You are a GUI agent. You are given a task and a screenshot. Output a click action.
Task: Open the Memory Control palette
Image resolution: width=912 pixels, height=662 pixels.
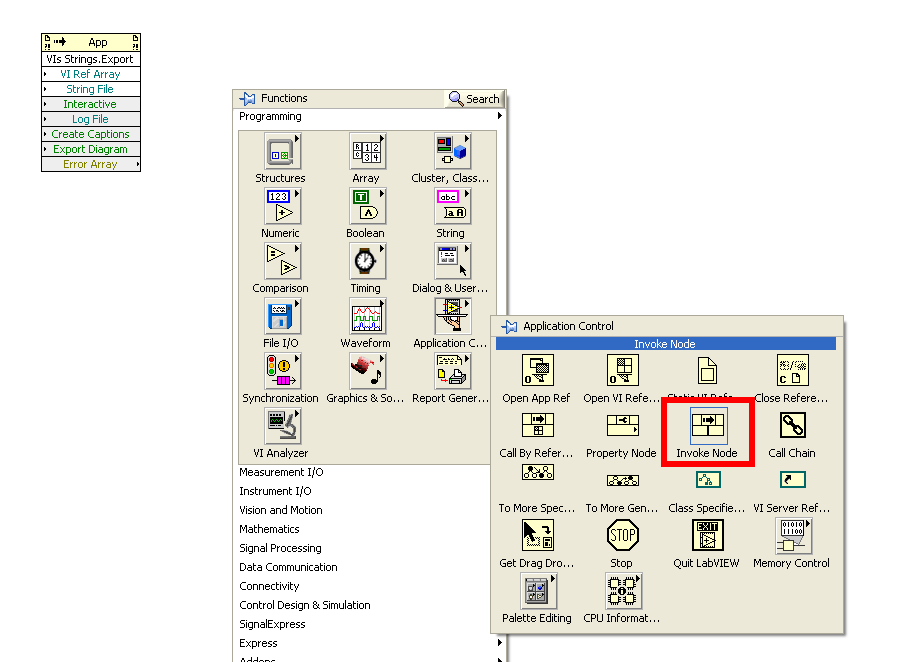tap(793, 535)
